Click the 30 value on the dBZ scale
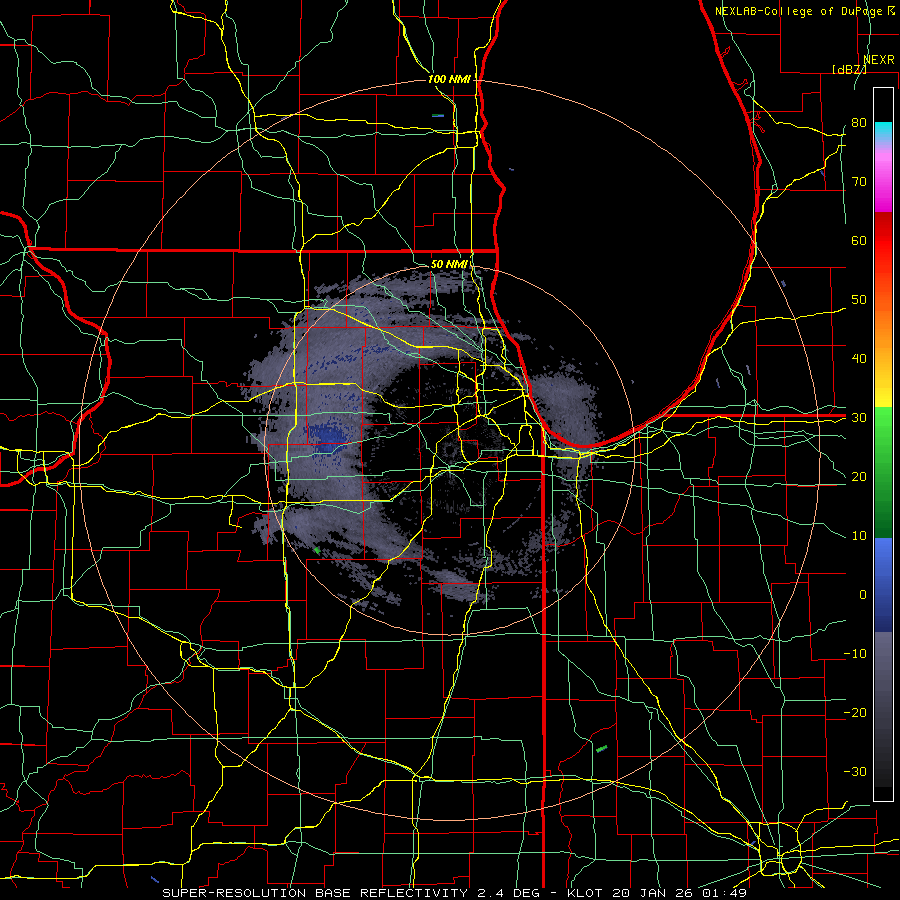Screen dimensions: 900x900 pyautogui.click(x=859, y=418)
